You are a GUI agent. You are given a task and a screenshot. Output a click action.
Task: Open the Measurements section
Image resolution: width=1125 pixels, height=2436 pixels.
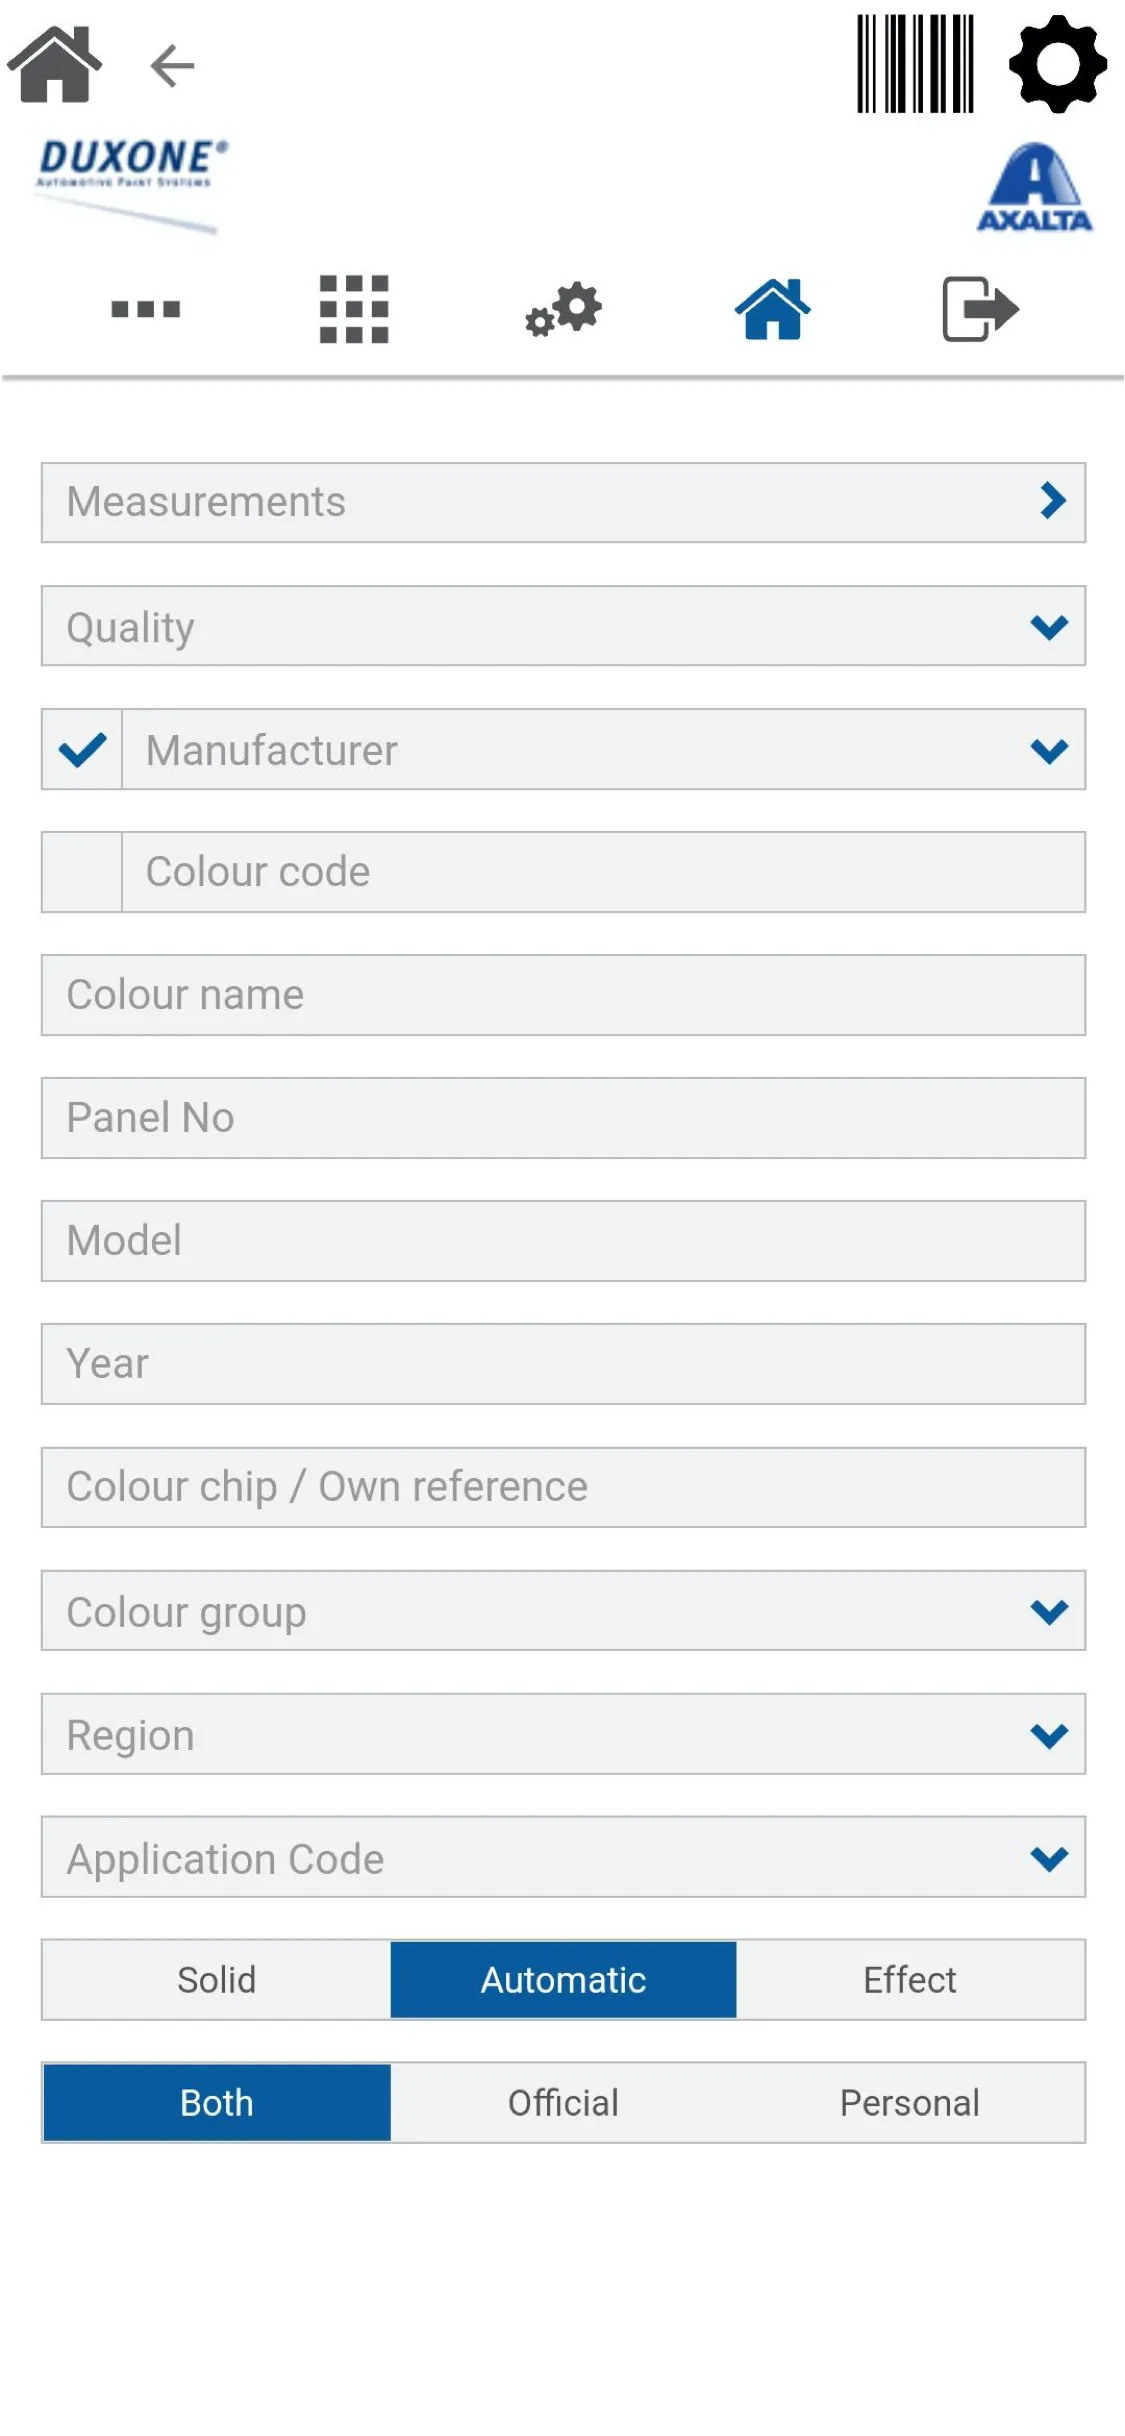(x=563, y=502)
